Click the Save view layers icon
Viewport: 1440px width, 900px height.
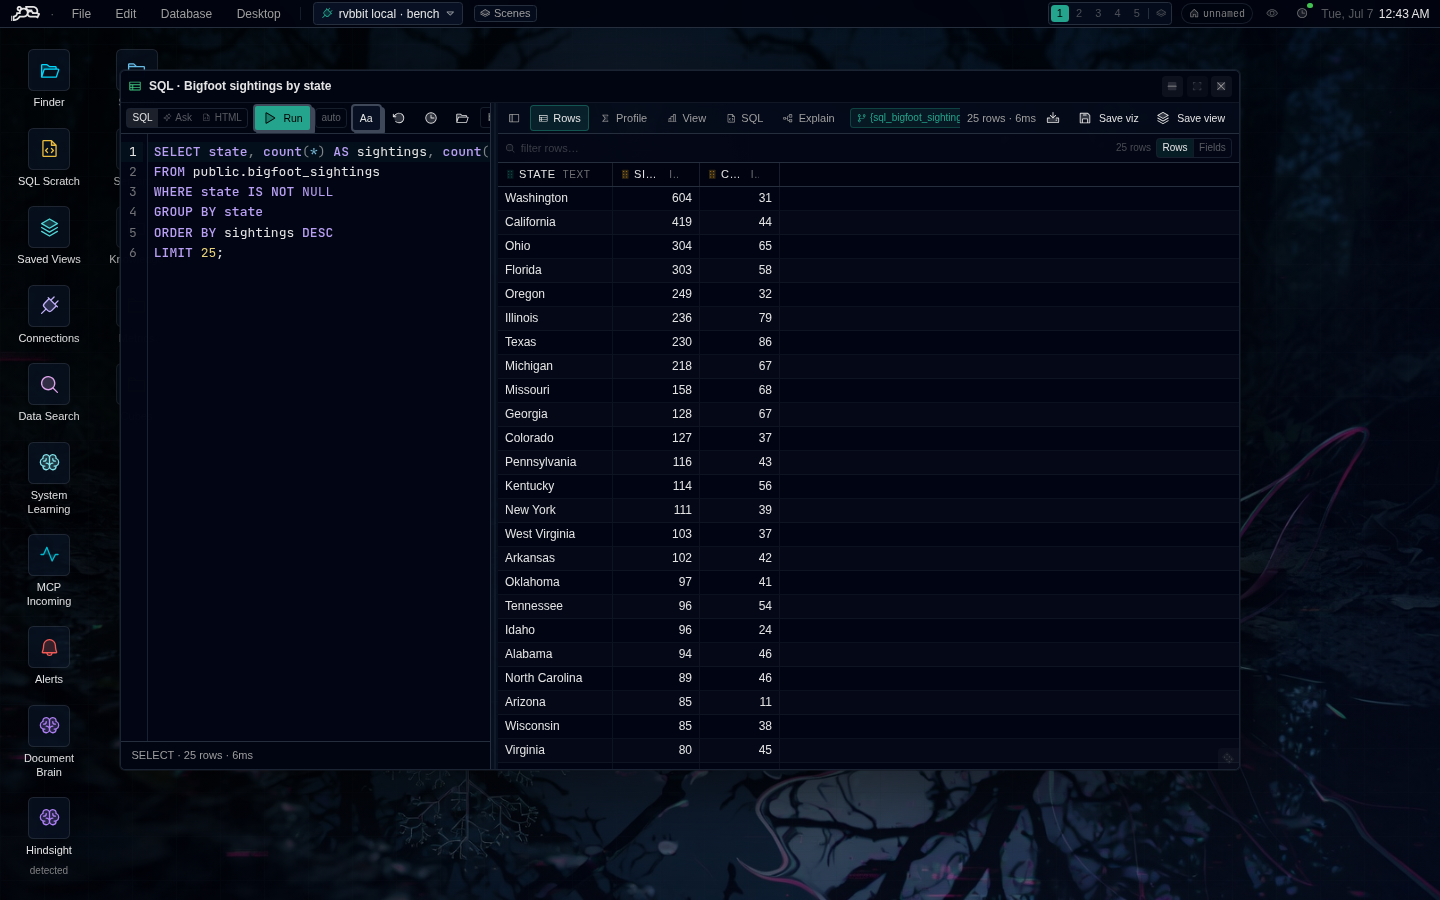point(1163,118)
